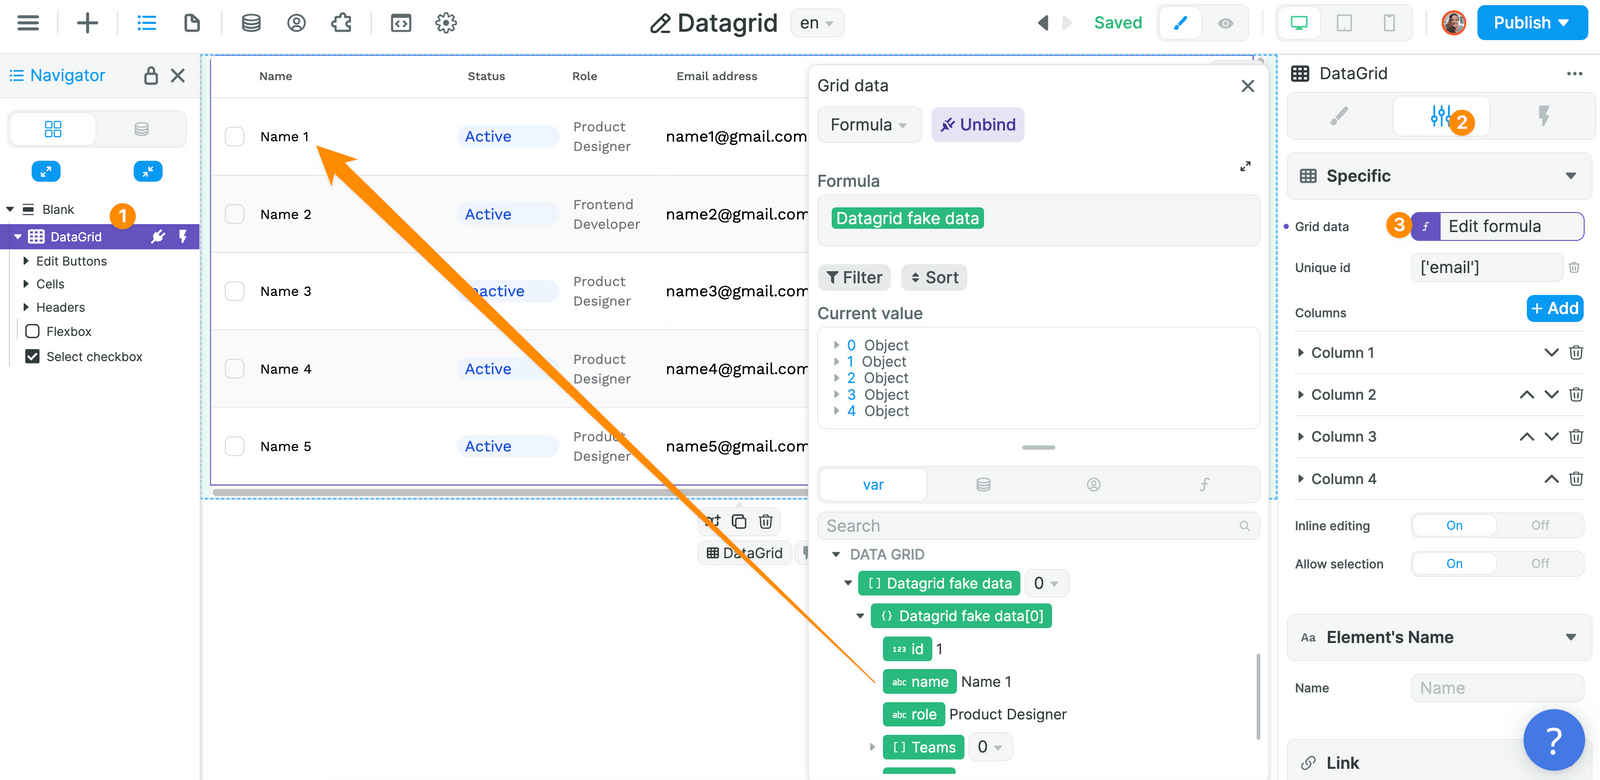Select Flexbox tree item
Image resolution: width=1600 pixels, height=780 pixels.
[68, 331]
